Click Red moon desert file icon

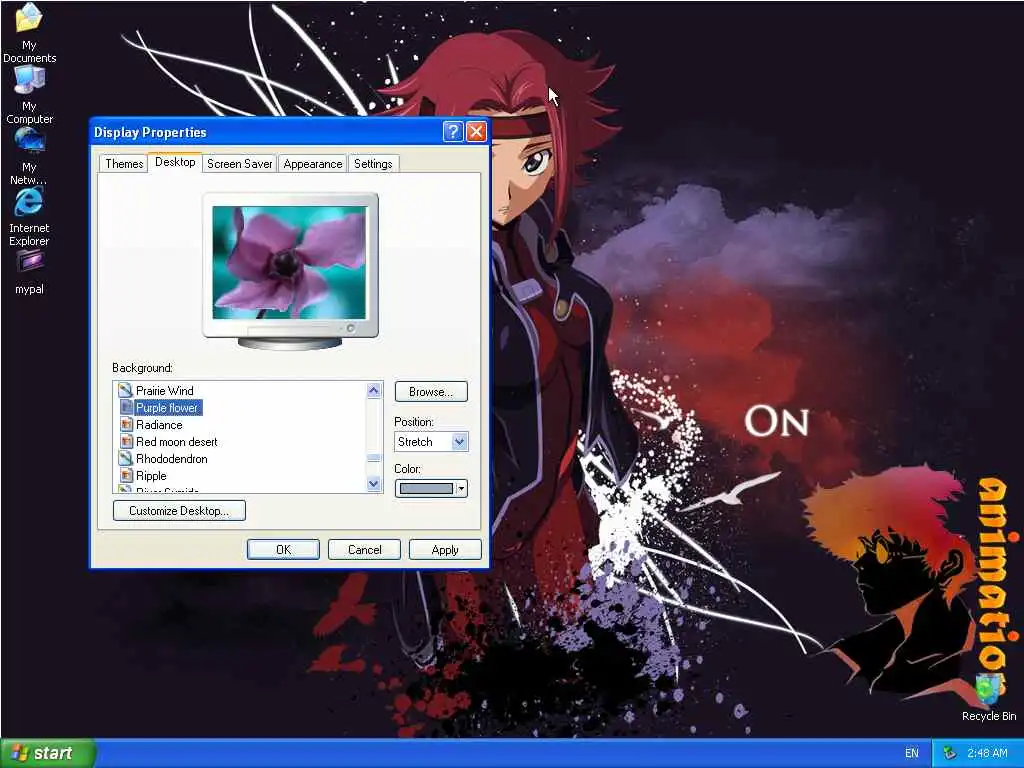[127, 441]
